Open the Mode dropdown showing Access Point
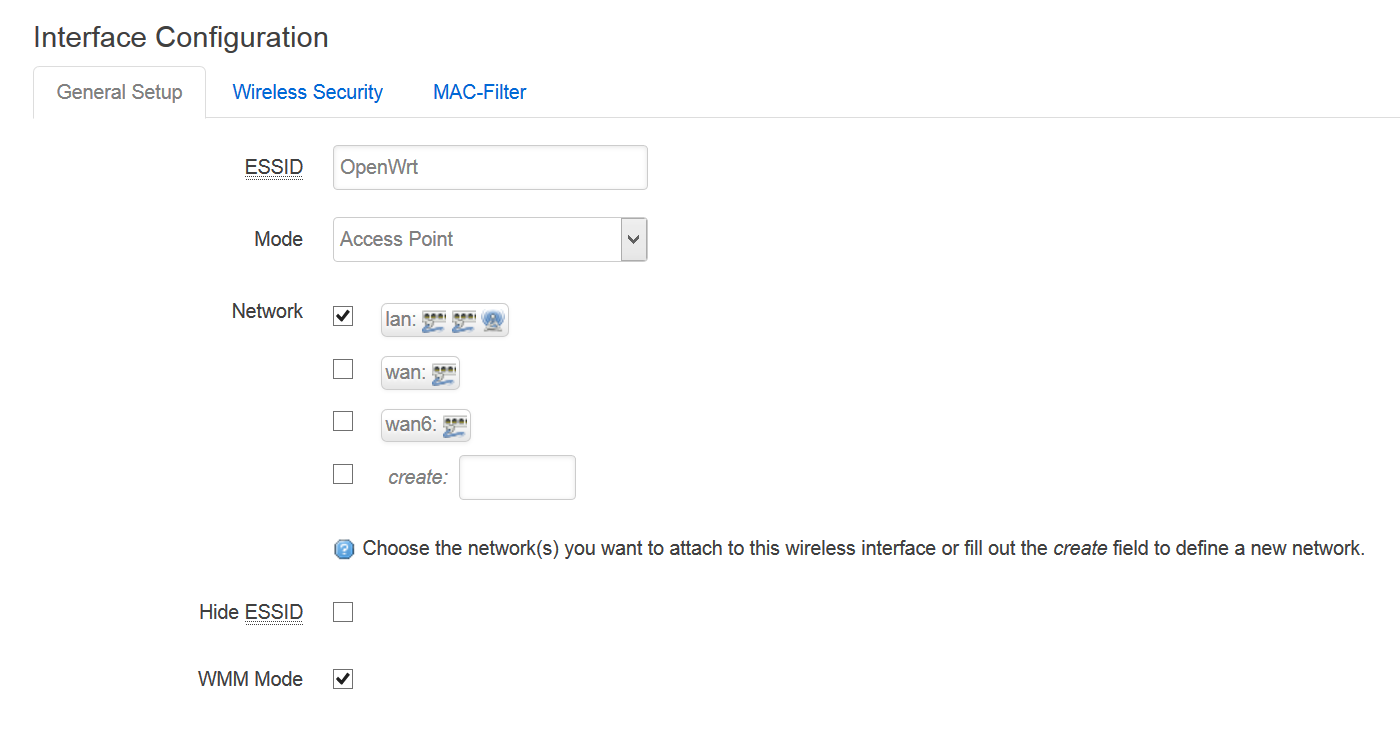This screenshot has height=738, width=1400. click(x=490, y=239)
